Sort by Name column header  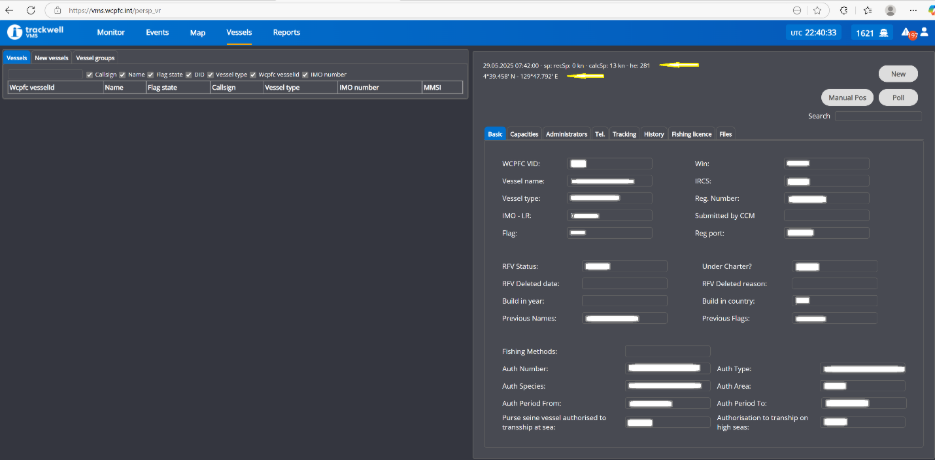point(124,87)
